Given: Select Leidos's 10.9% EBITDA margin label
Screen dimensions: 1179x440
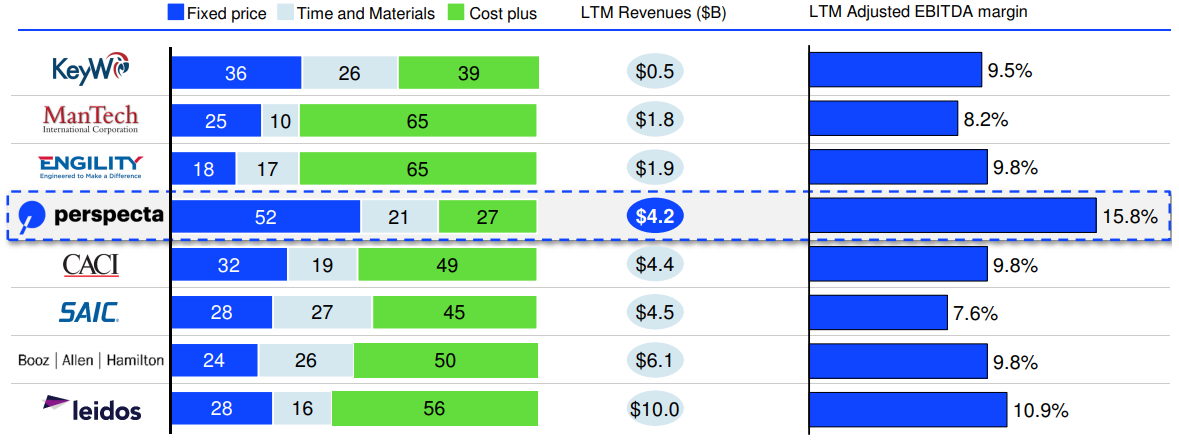Looking at the screenshot, I should 1041,411.
